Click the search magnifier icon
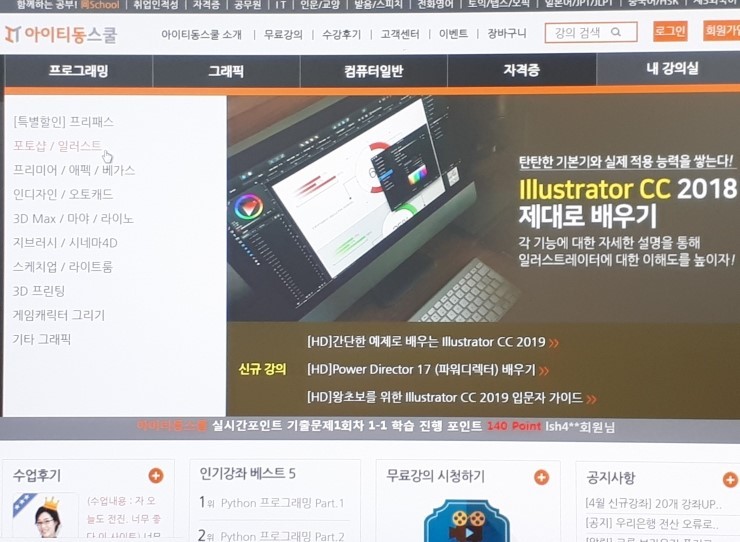This screenshot has width=740, height=542. point(616,32)
